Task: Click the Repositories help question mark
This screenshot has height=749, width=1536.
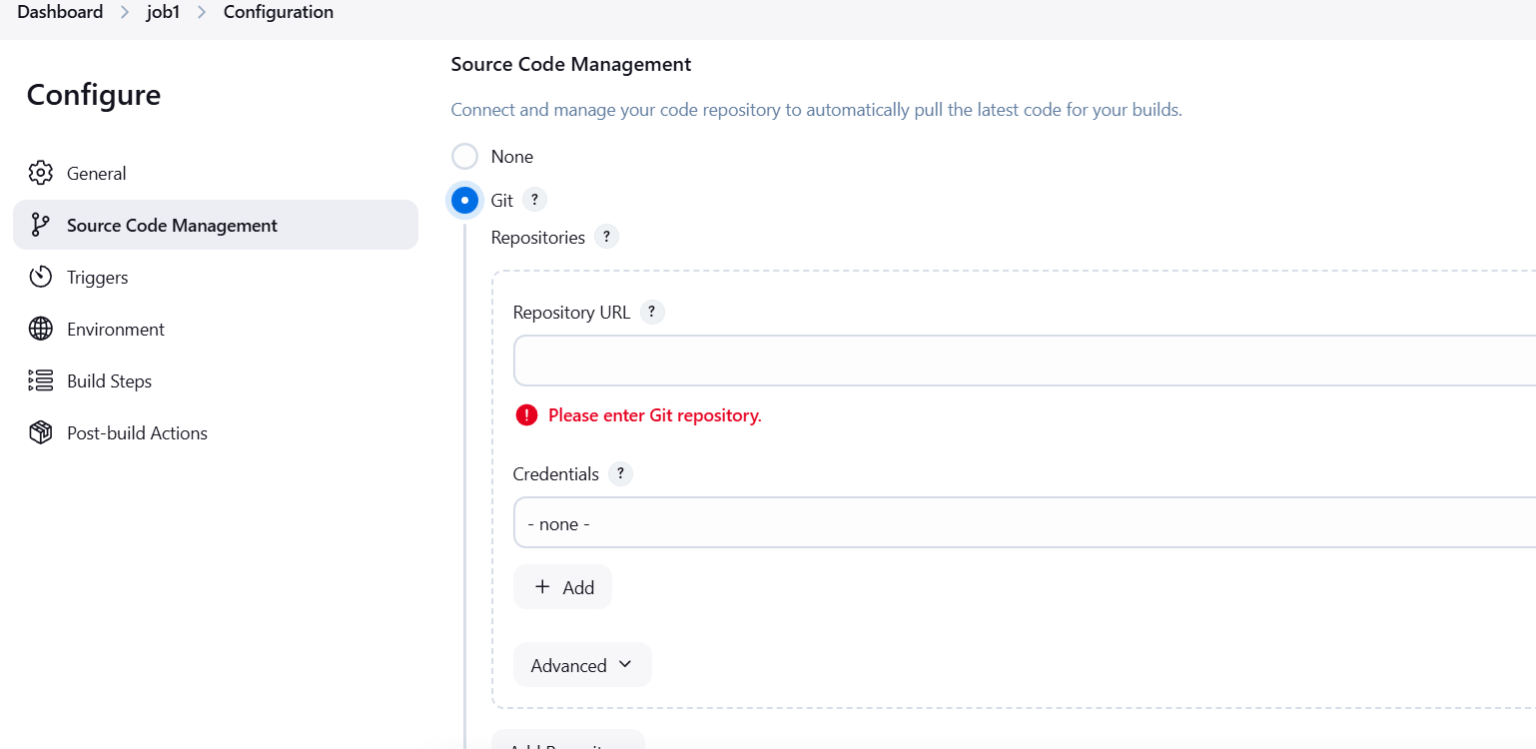Action: coord(606,237)
